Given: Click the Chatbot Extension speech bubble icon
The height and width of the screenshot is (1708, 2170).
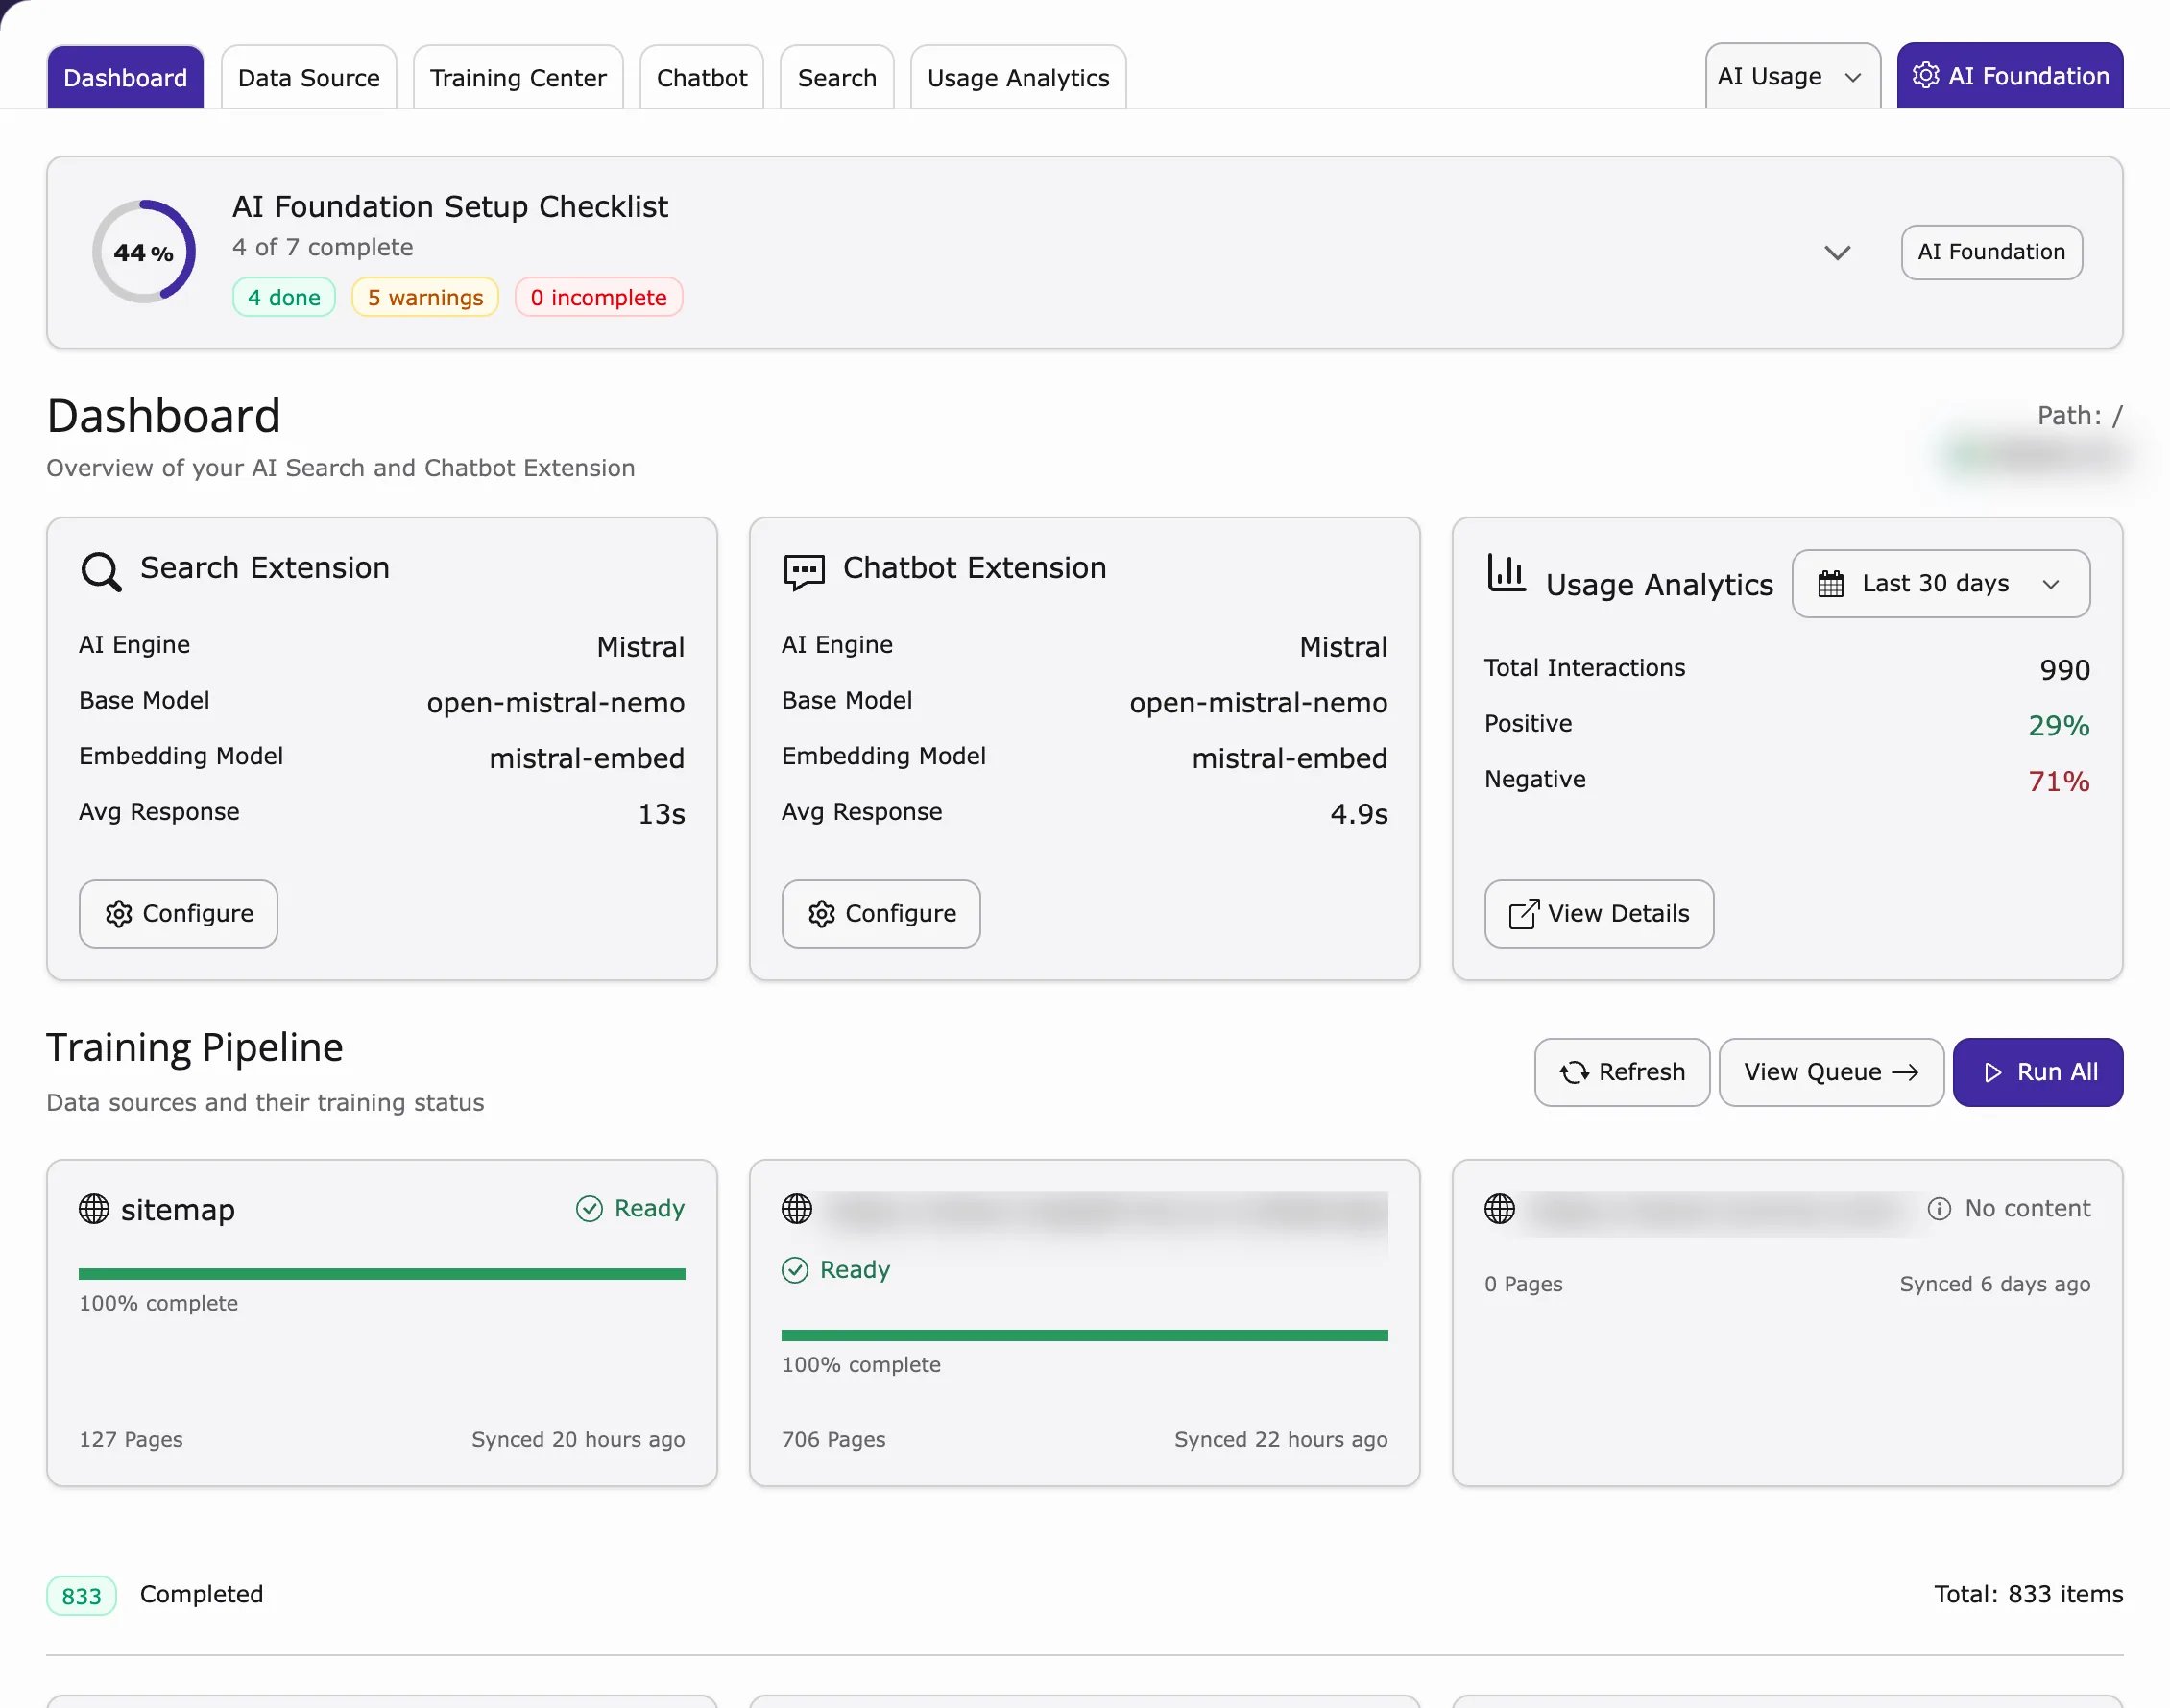Looking at the screenshot, I should pos(804,572).
